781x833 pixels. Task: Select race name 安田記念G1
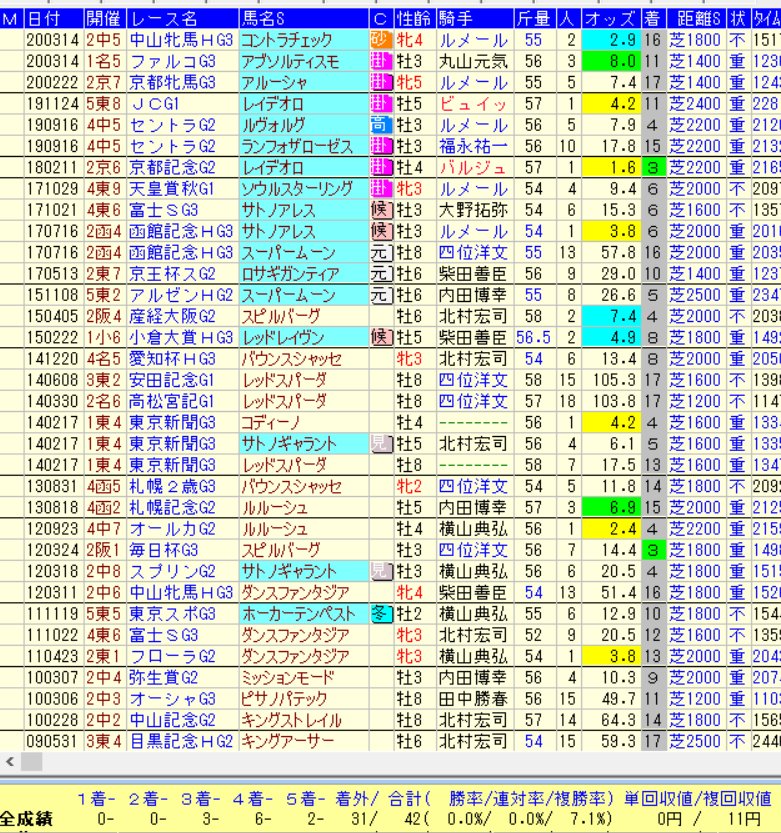[171, 380]
